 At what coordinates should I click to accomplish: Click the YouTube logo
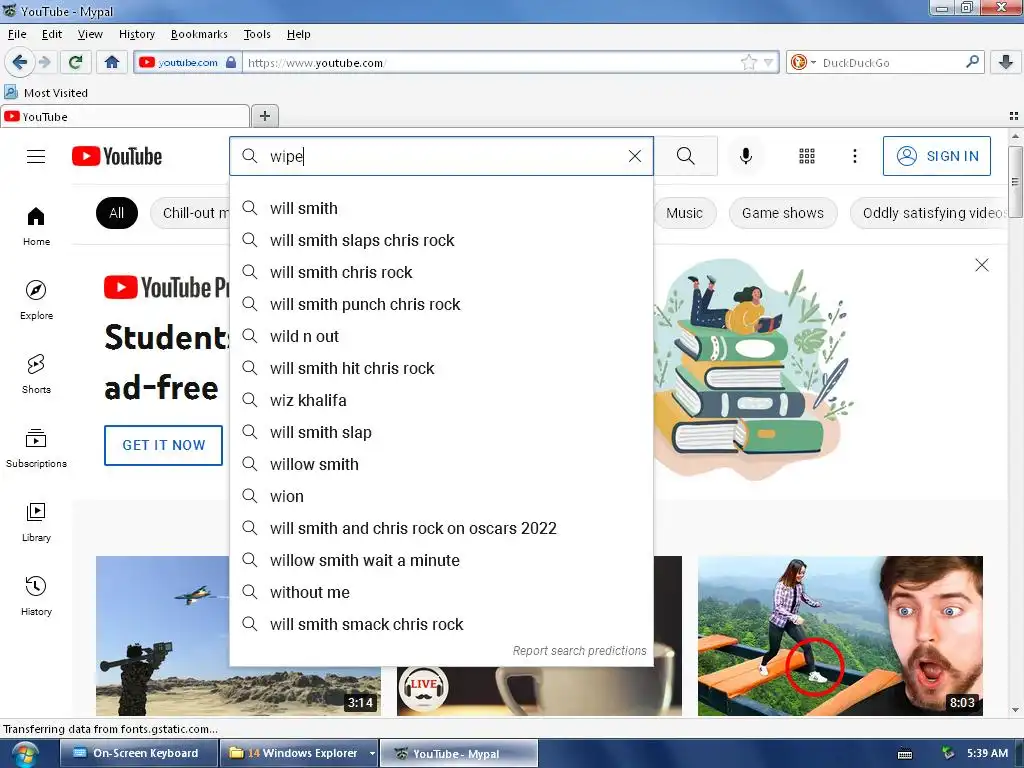click(117, 156)
